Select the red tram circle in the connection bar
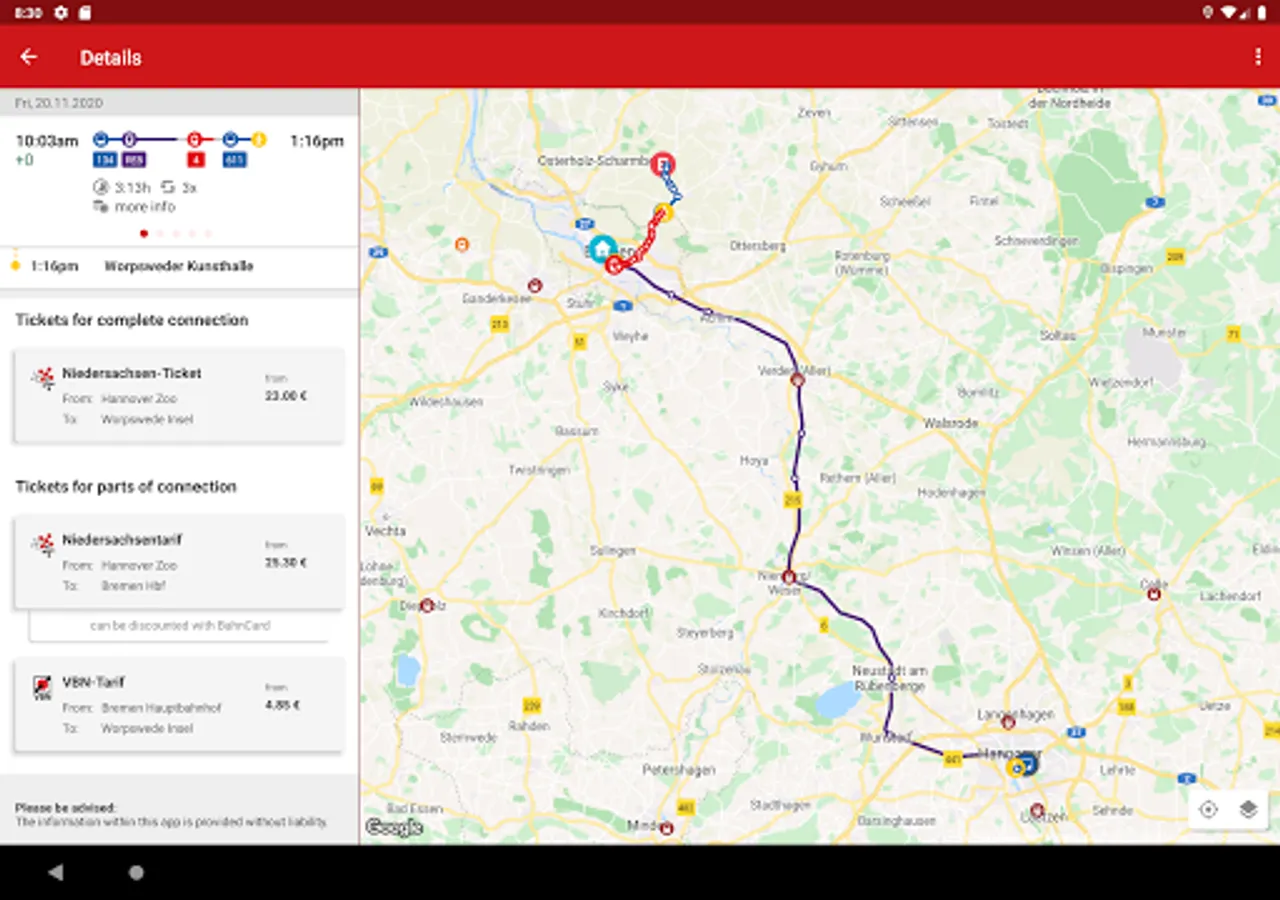Image resolution: width=1280 pixels, height=900 pixels. click(196, 140)
